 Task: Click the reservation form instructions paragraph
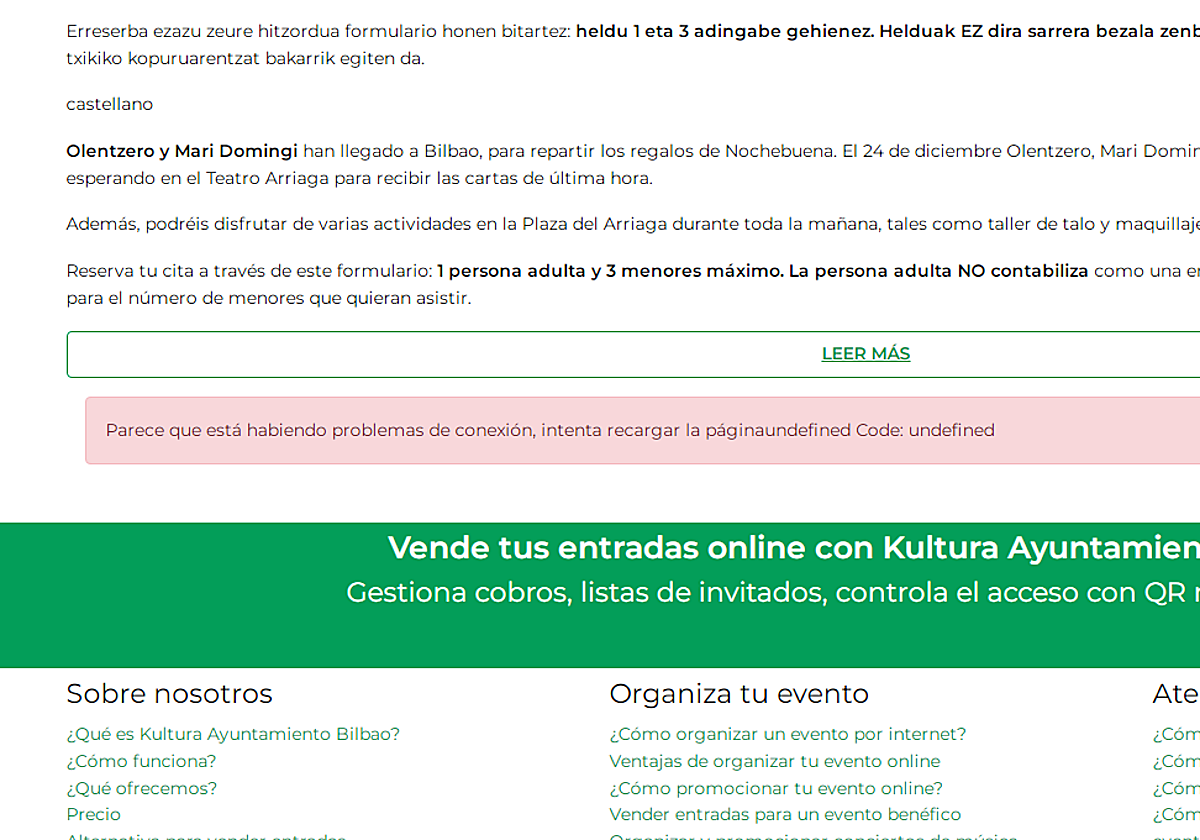point(600,283)
